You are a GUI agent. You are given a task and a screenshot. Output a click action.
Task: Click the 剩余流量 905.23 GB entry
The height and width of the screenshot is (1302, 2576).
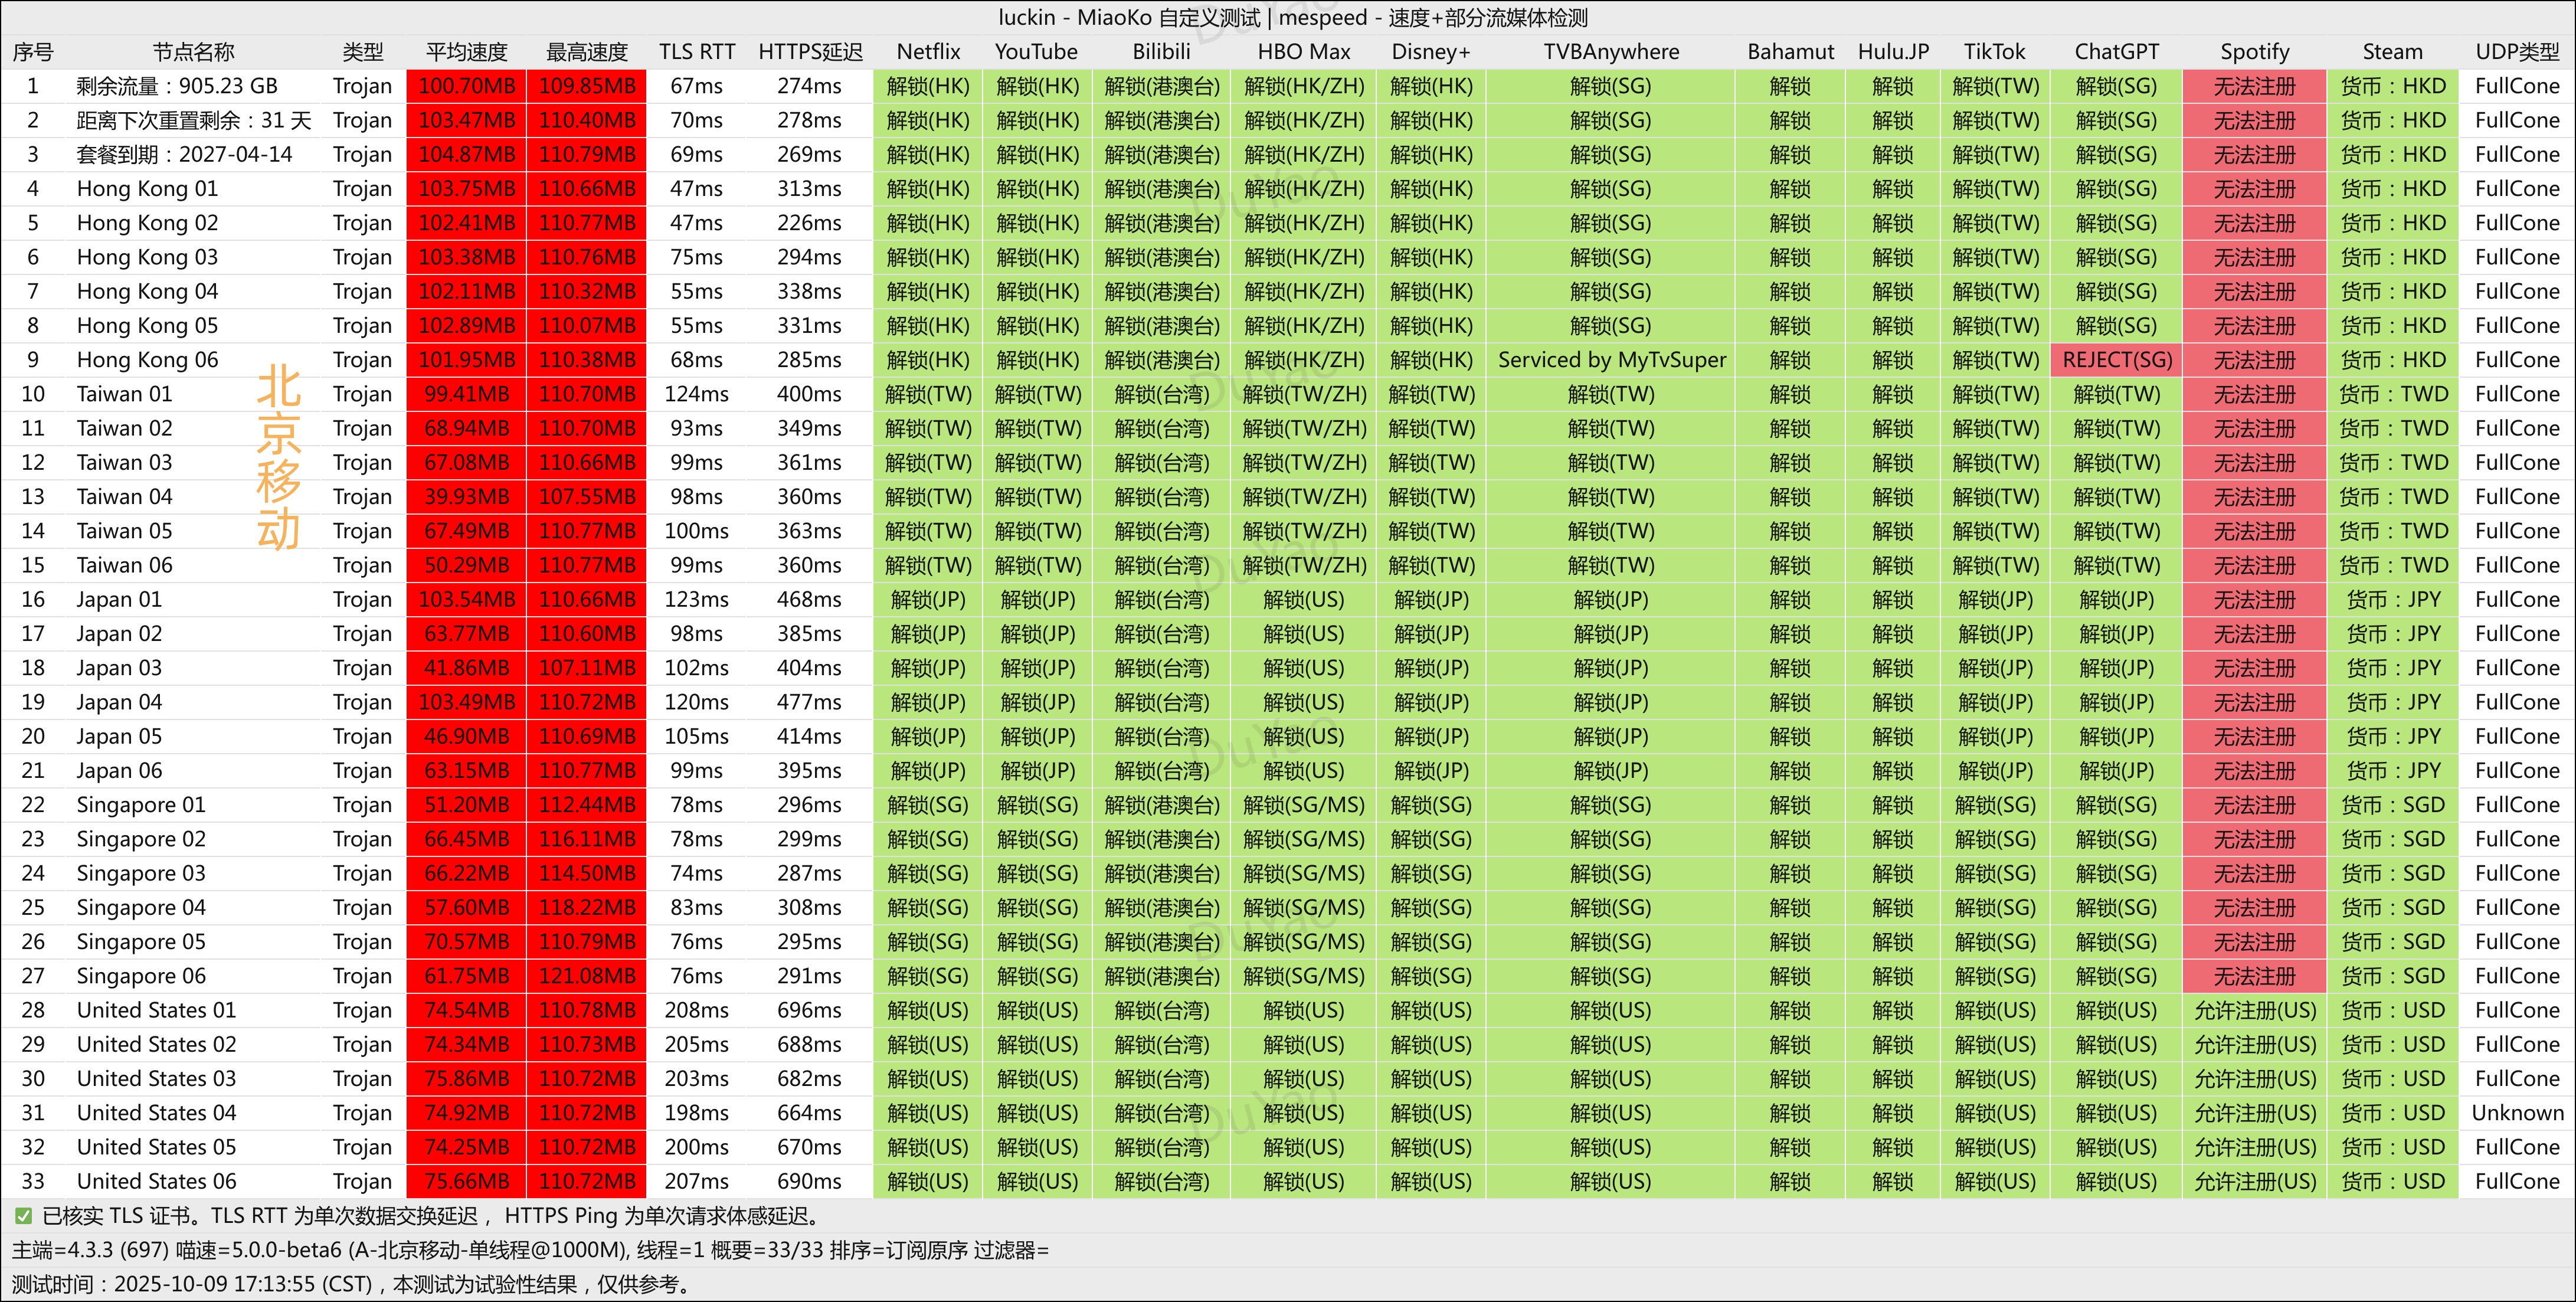[x=177, y=86]
